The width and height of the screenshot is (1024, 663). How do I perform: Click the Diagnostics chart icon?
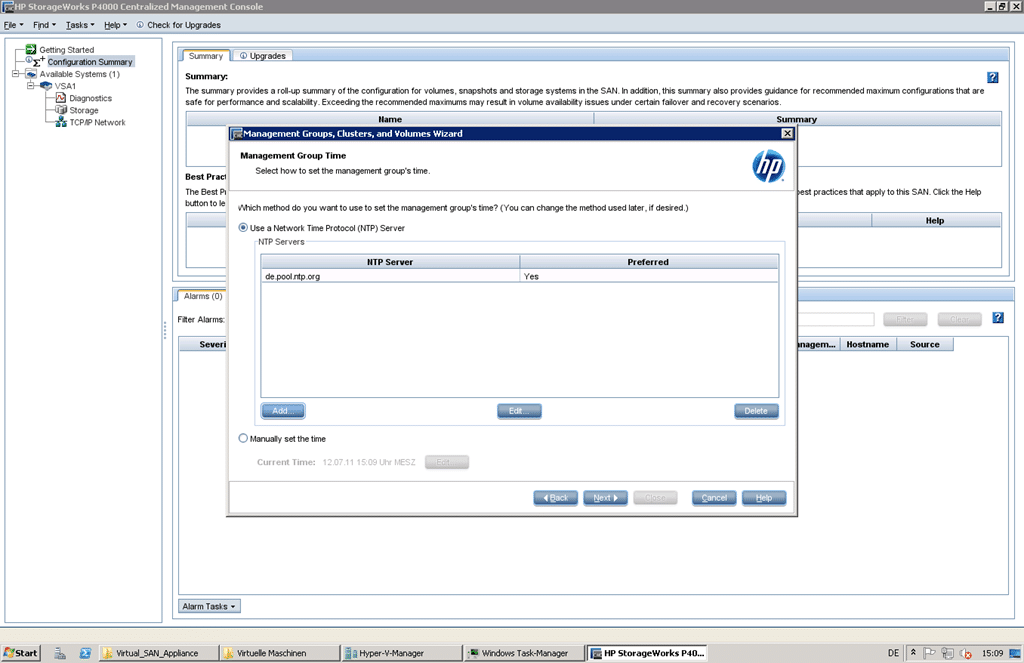[61, 98]
